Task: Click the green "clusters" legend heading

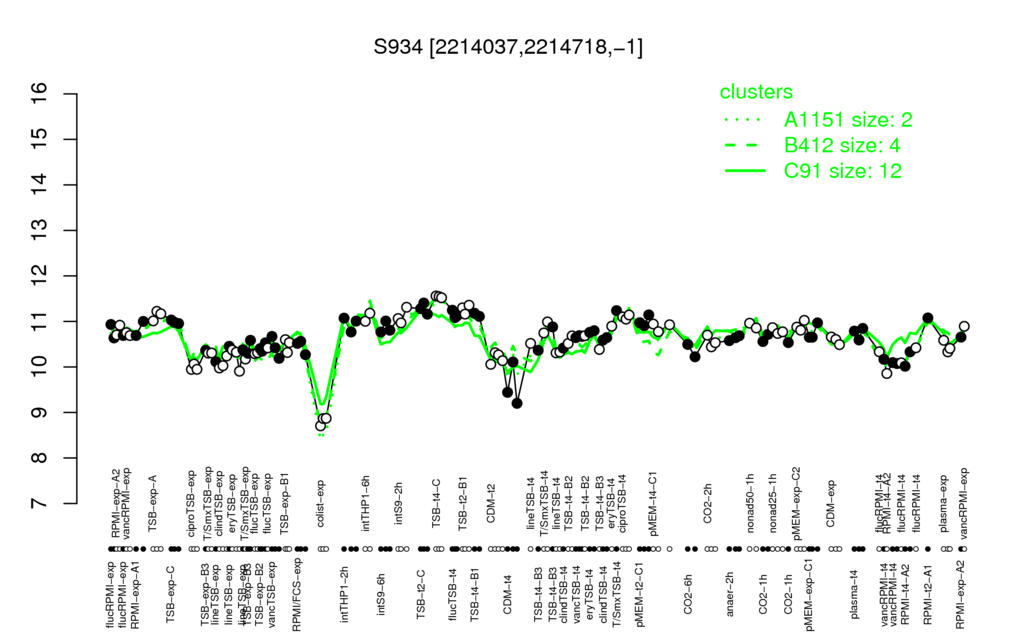Action: [756, 92]
